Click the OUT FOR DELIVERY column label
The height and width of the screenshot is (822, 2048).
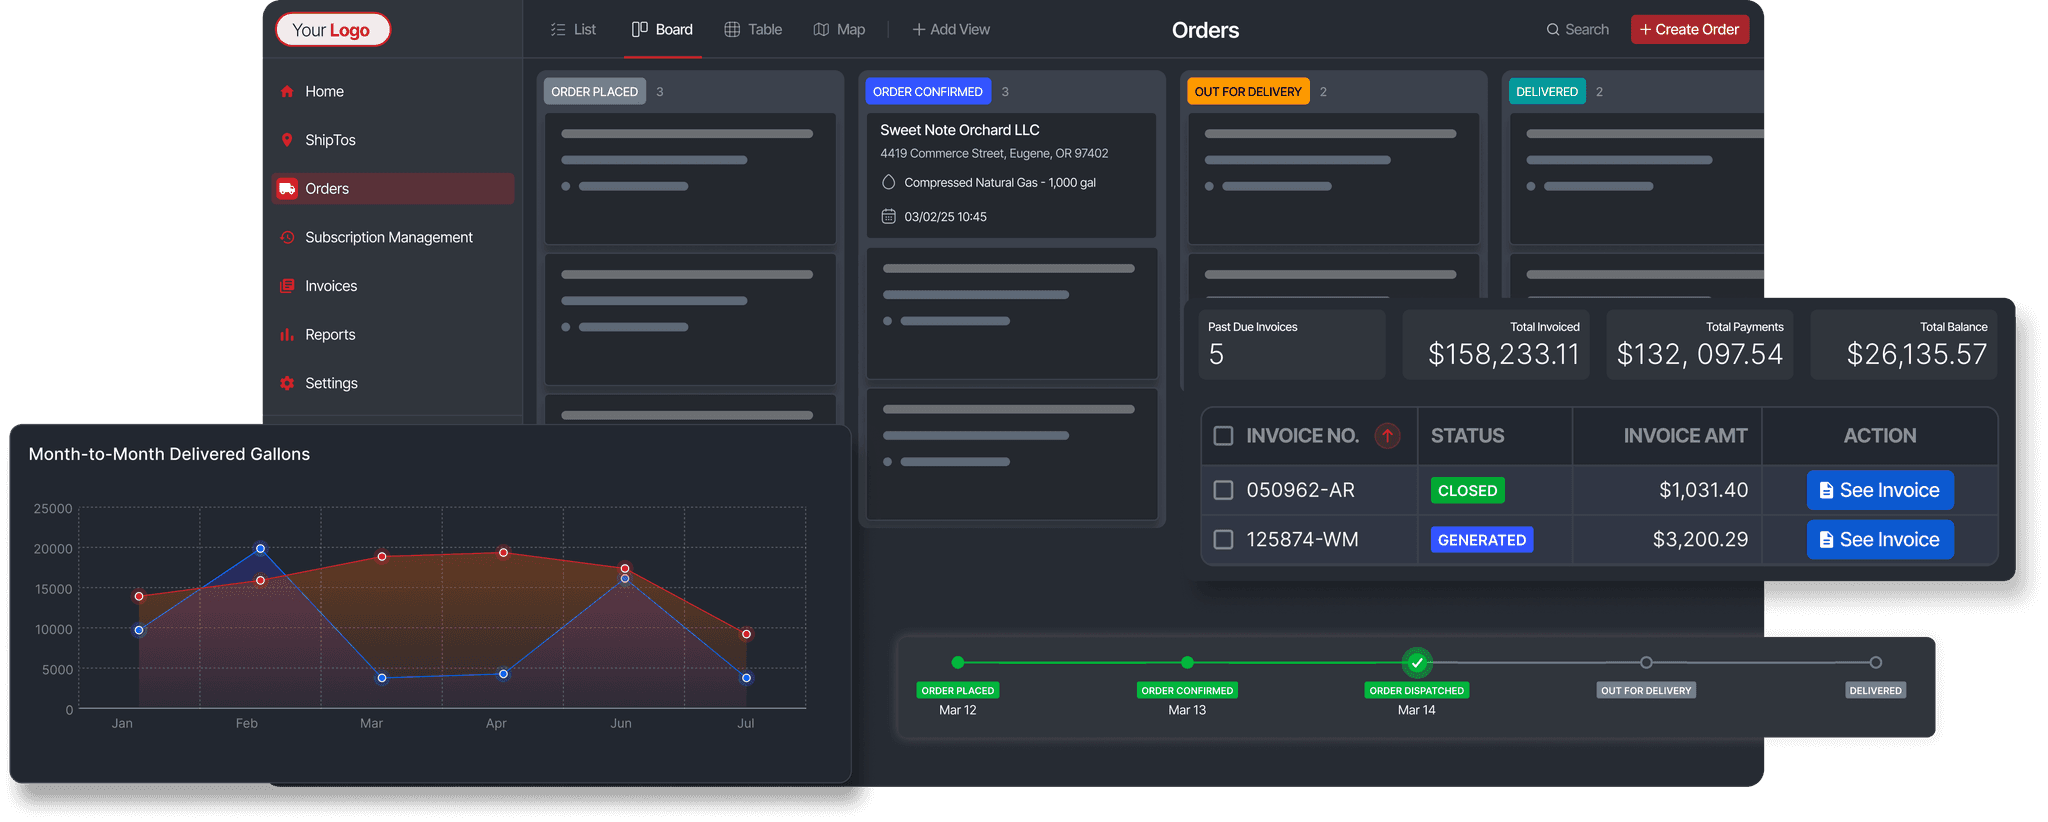[1248, 91]
